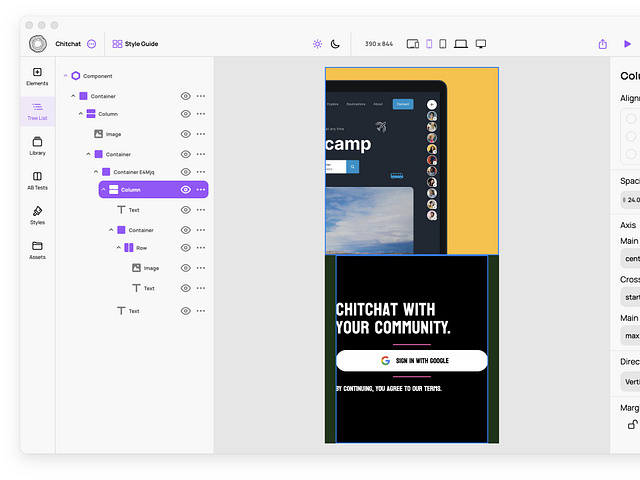Select the desktop monitor preview

tap(481, 44)
